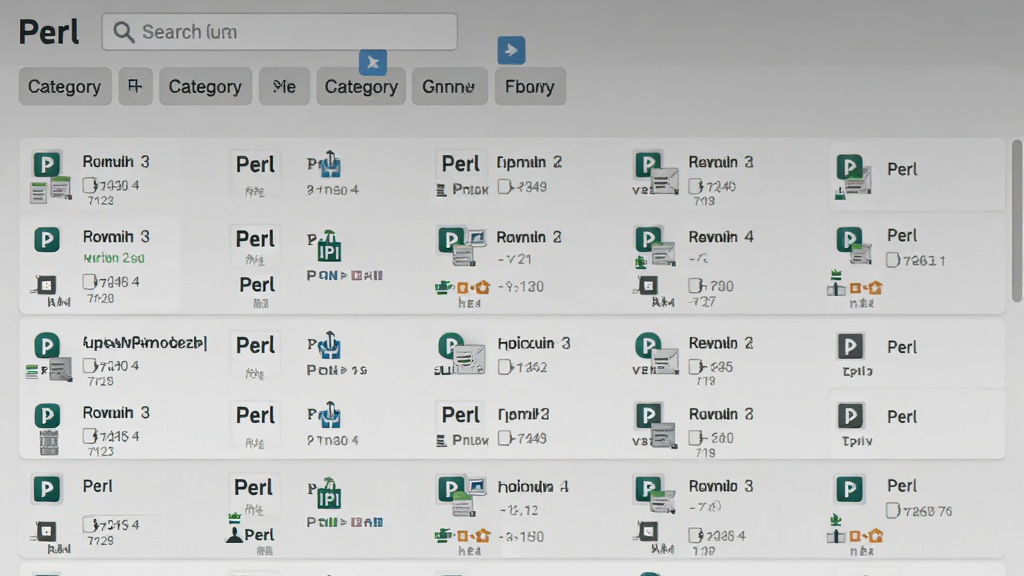Open the green P icon beside Romuih 3
1024x576 pixels.
47,165
